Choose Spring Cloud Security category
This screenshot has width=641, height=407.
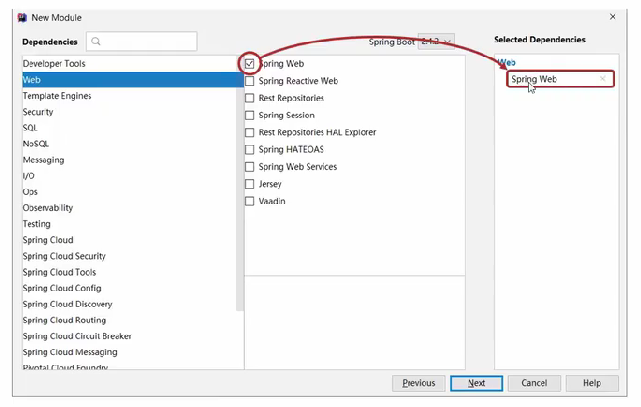[x=131, y=256]
